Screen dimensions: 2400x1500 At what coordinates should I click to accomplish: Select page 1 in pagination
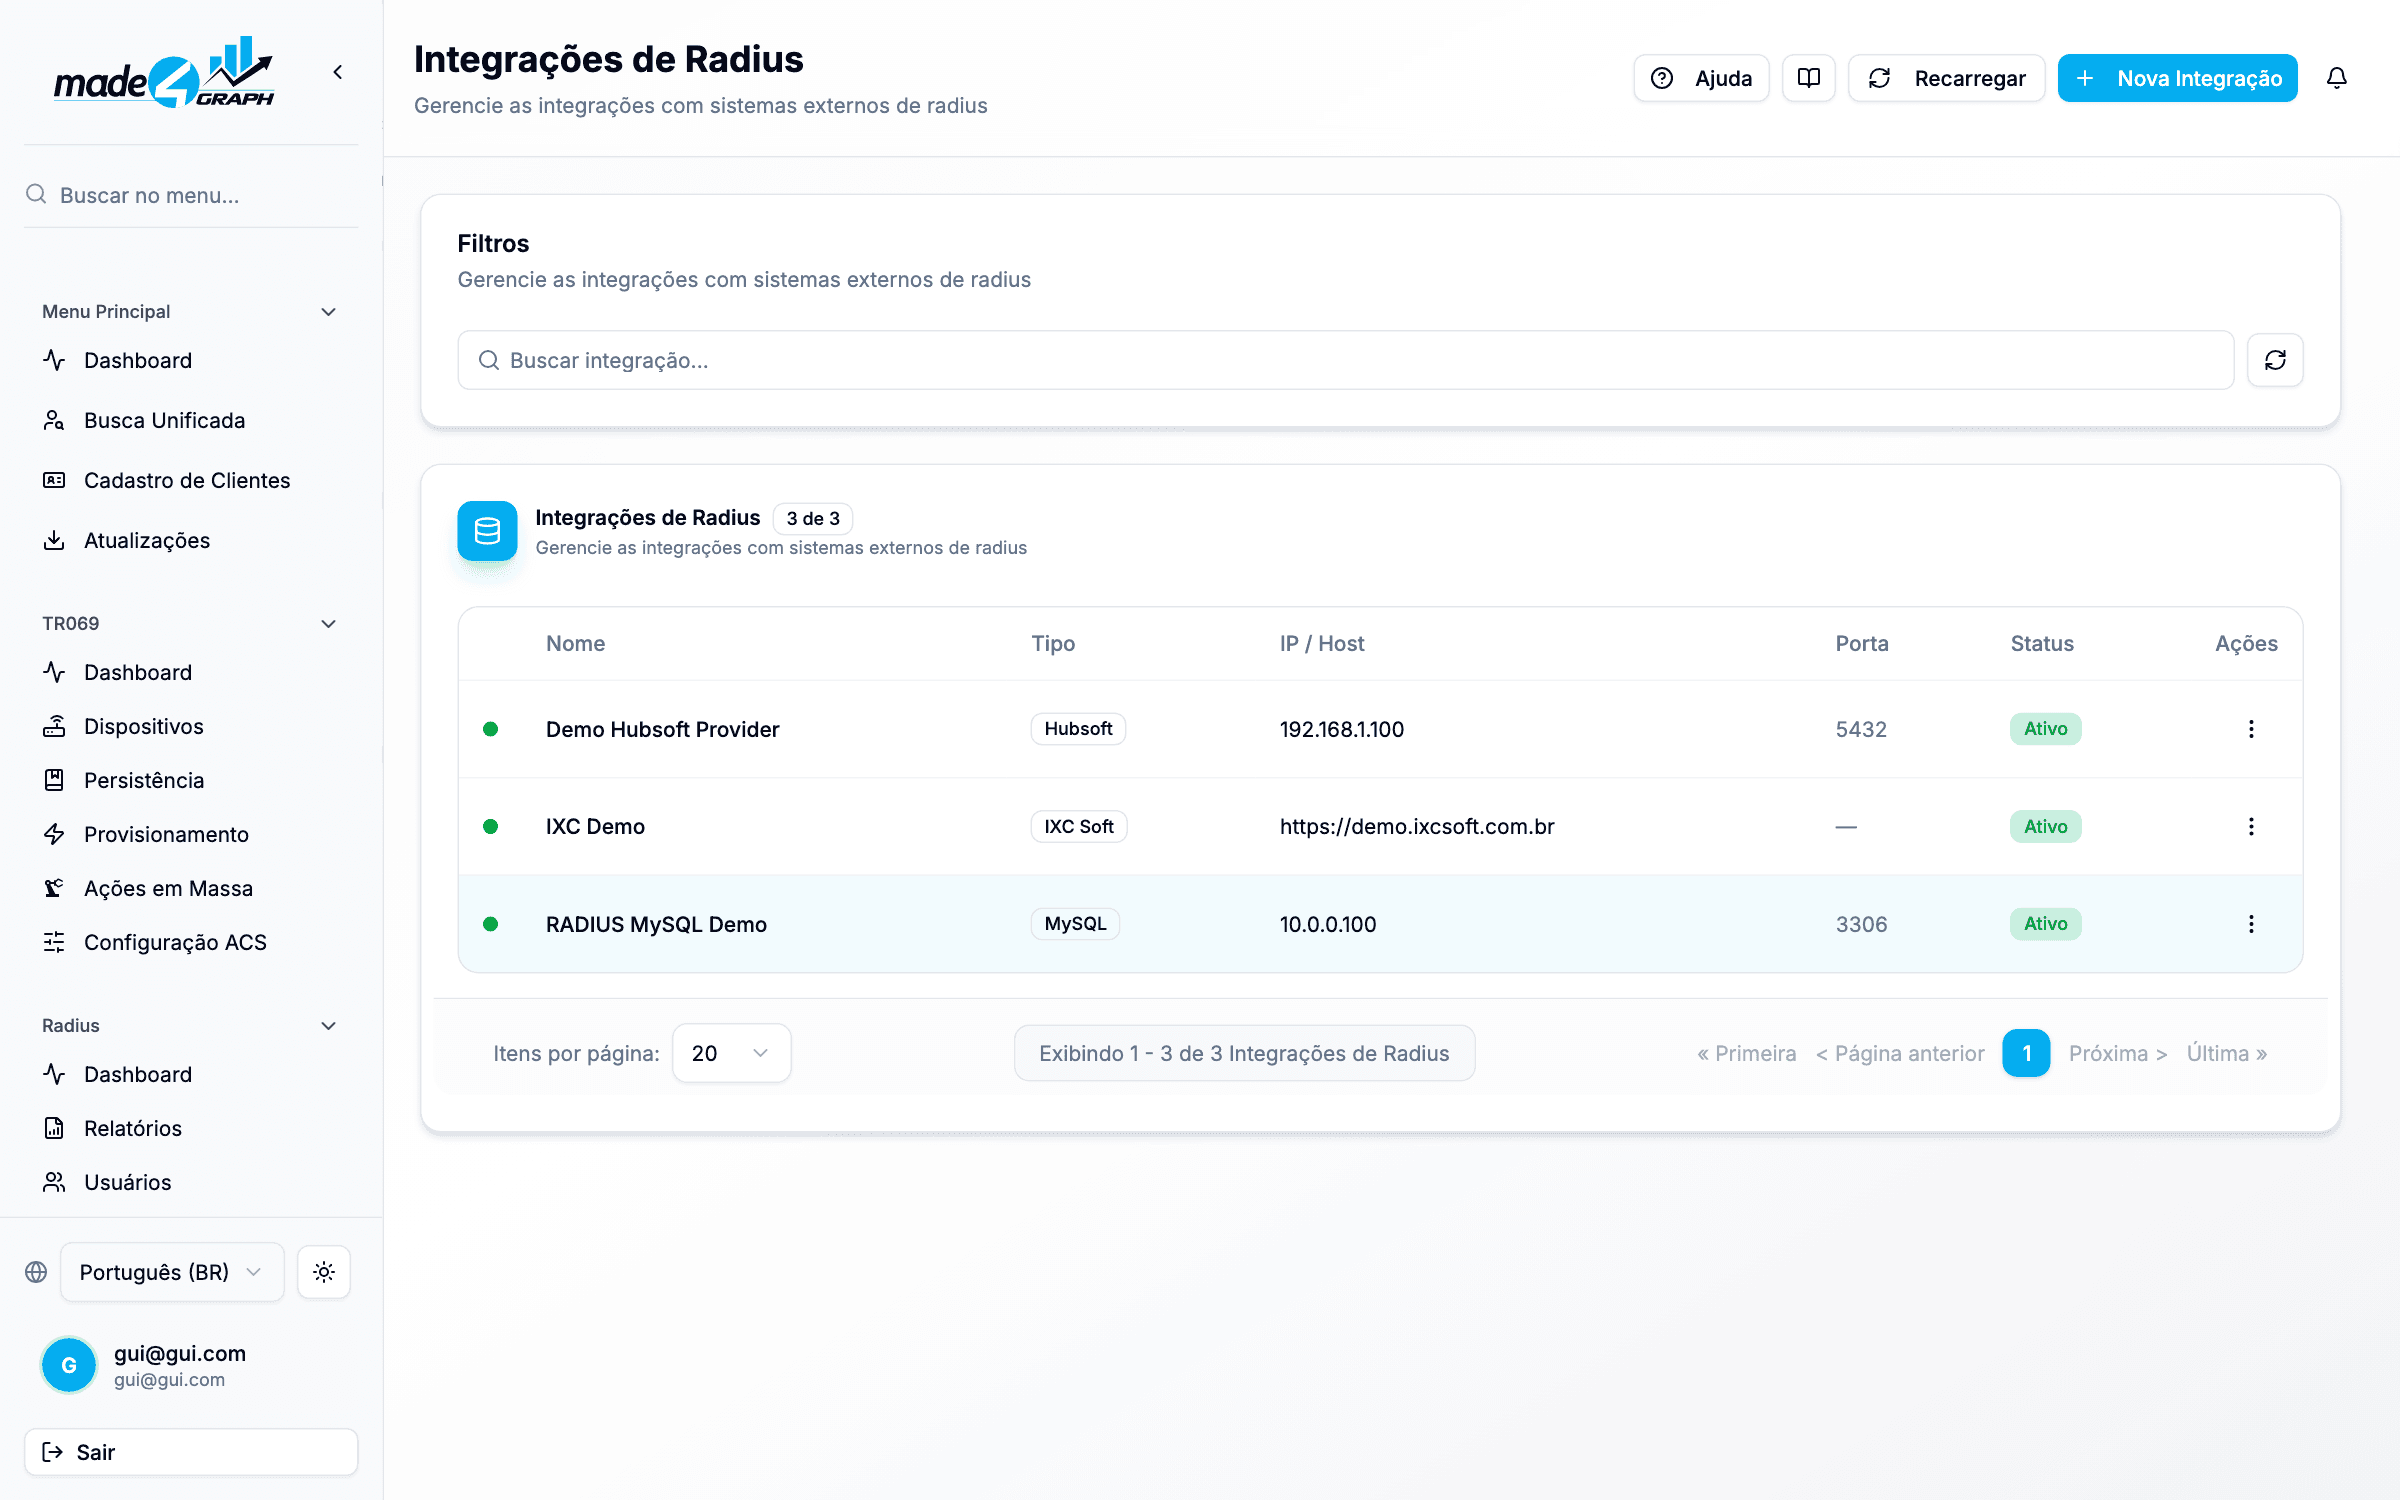2026,1053
